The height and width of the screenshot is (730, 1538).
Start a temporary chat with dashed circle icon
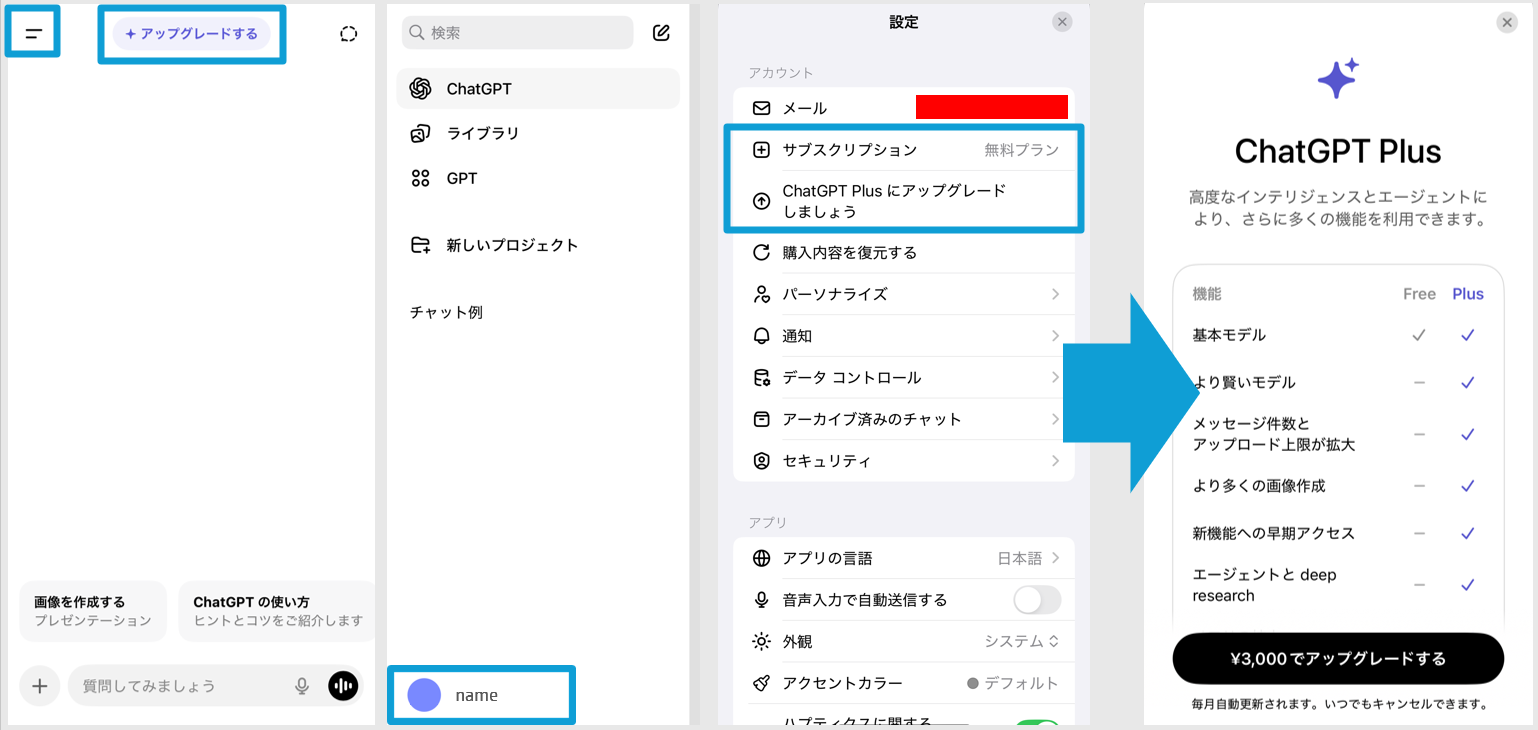(x=348, y=34)
